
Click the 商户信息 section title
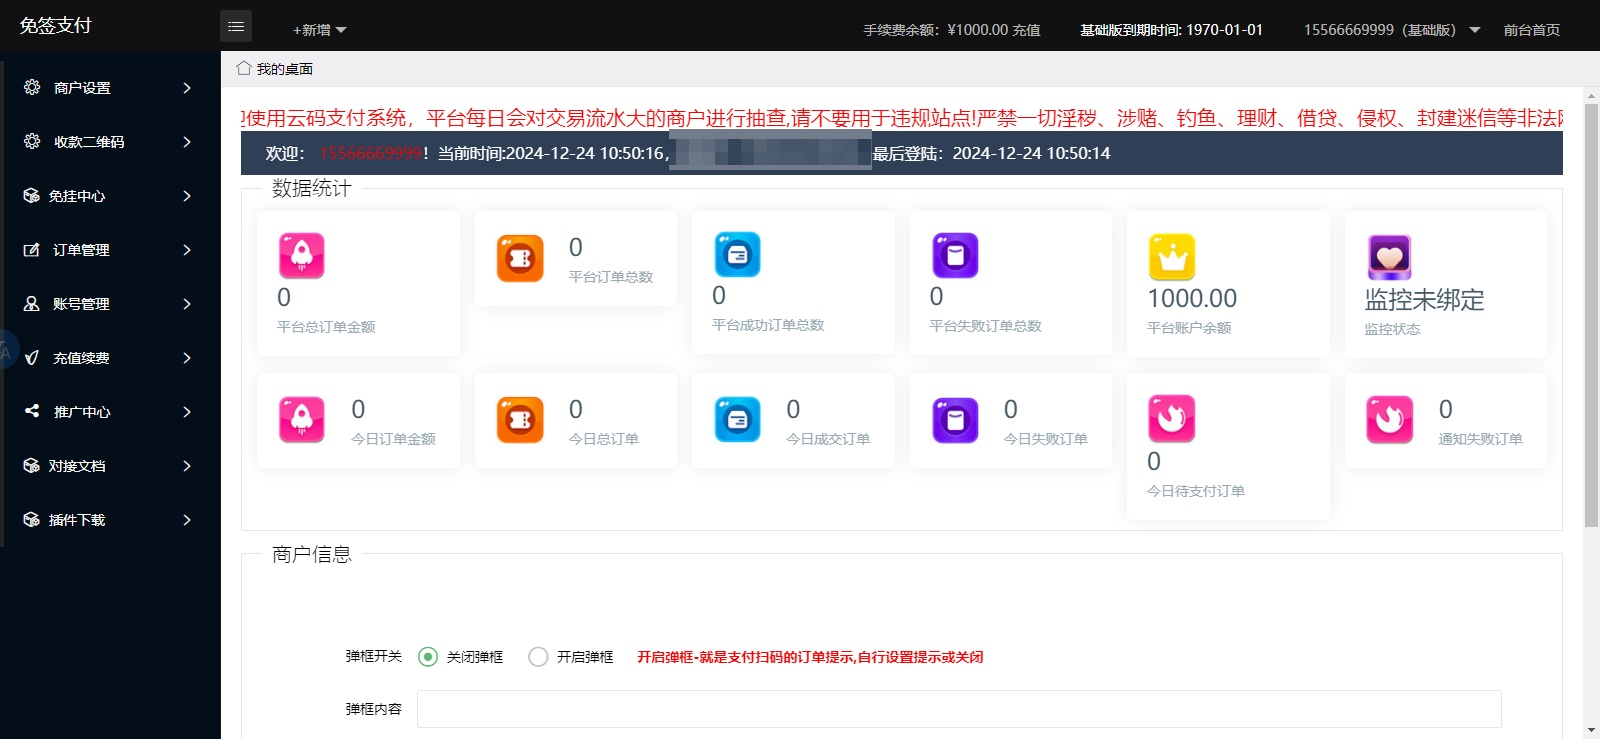(x=312, y=554)
